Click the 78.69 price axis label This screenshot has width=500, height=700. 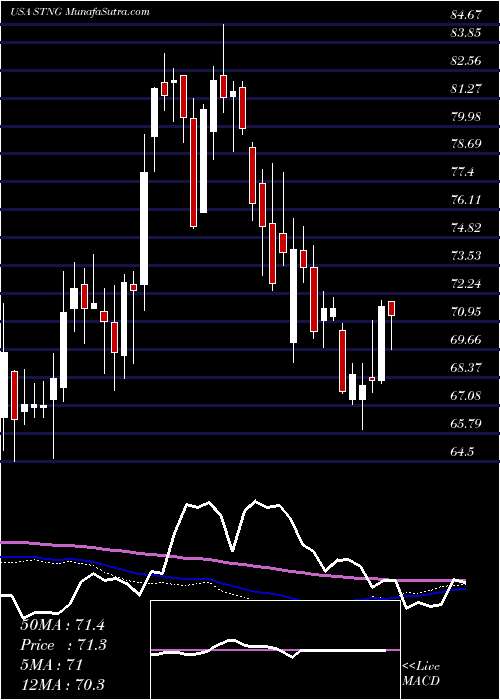coord(467,144)
